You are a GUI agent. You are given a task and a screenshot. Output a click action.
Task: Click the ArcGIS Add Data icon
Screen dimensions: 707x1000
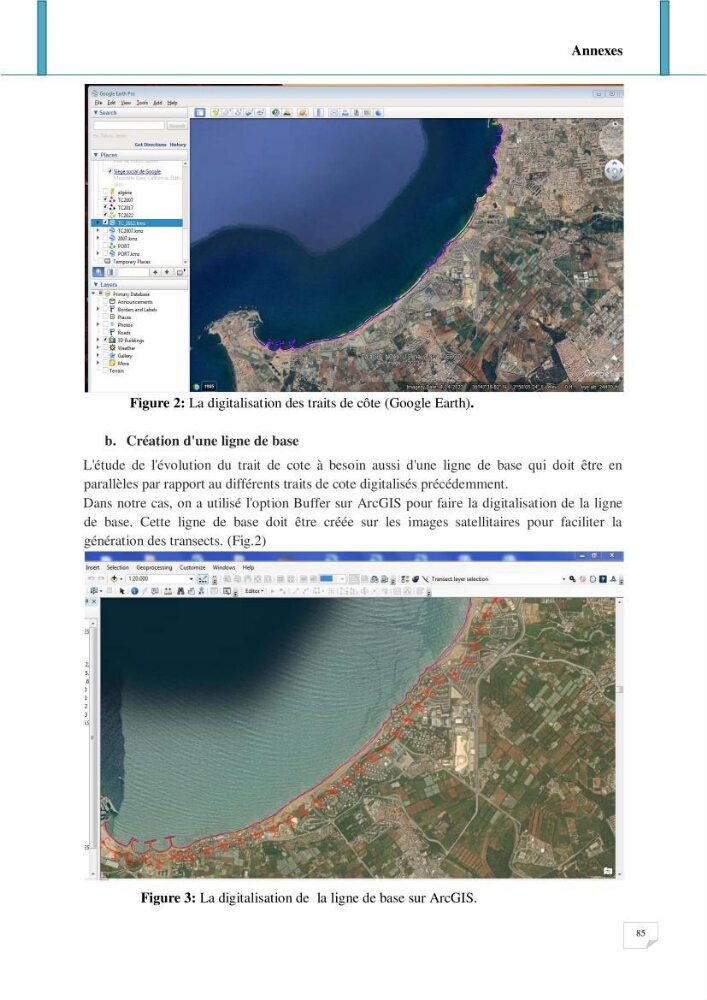coord(113,578)
